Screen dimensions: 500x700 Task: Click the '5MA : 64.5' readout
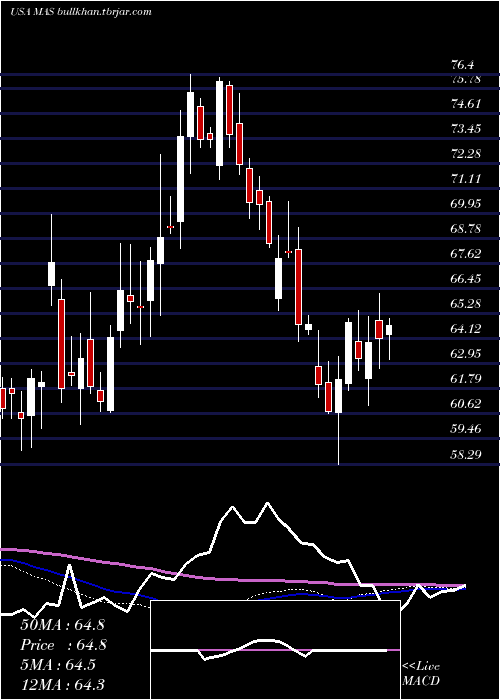click(58, 665)
